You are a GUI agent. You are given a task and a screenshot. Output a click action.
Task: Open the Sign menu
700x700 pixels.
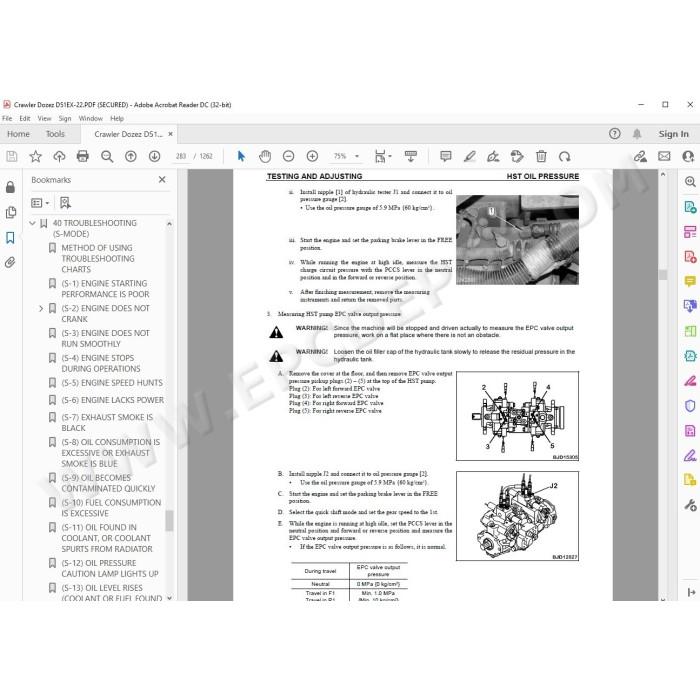point(65,118)
